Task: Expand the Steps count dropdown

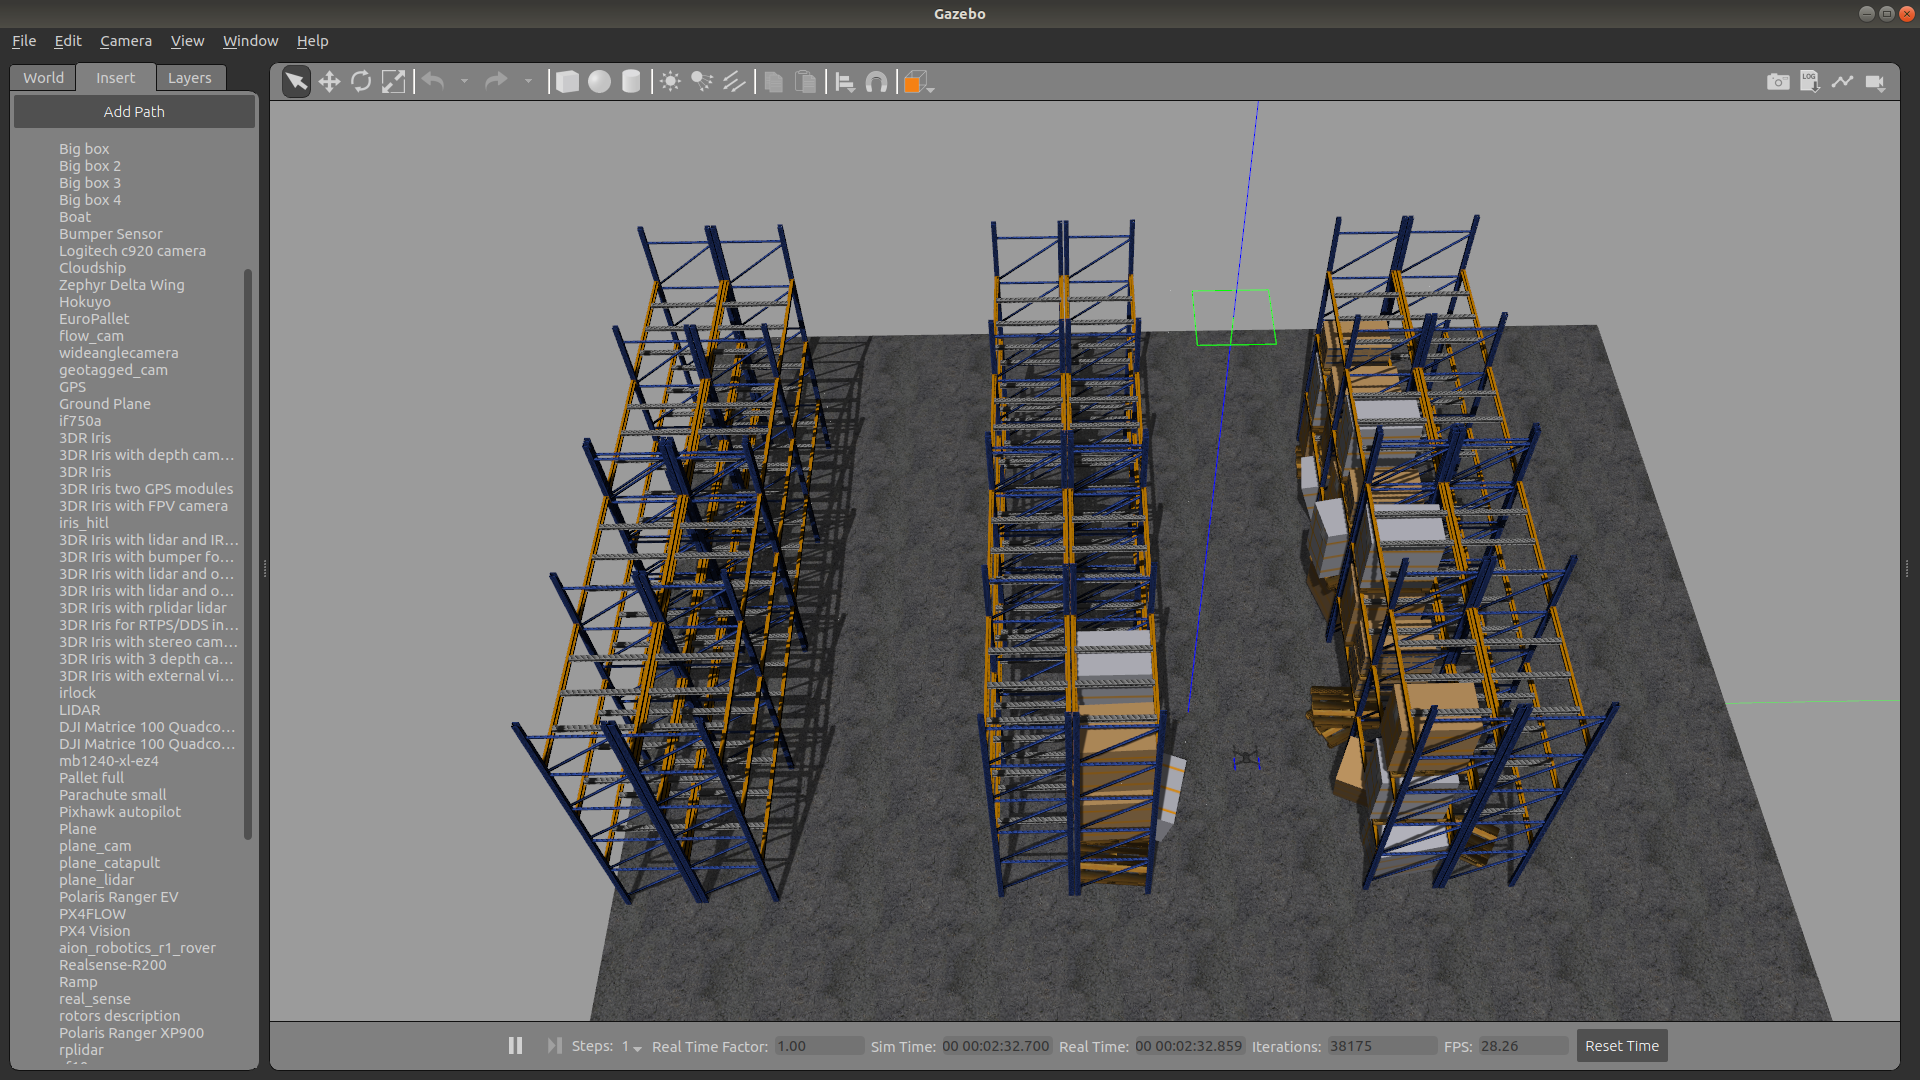Action: click(637, 1048)
